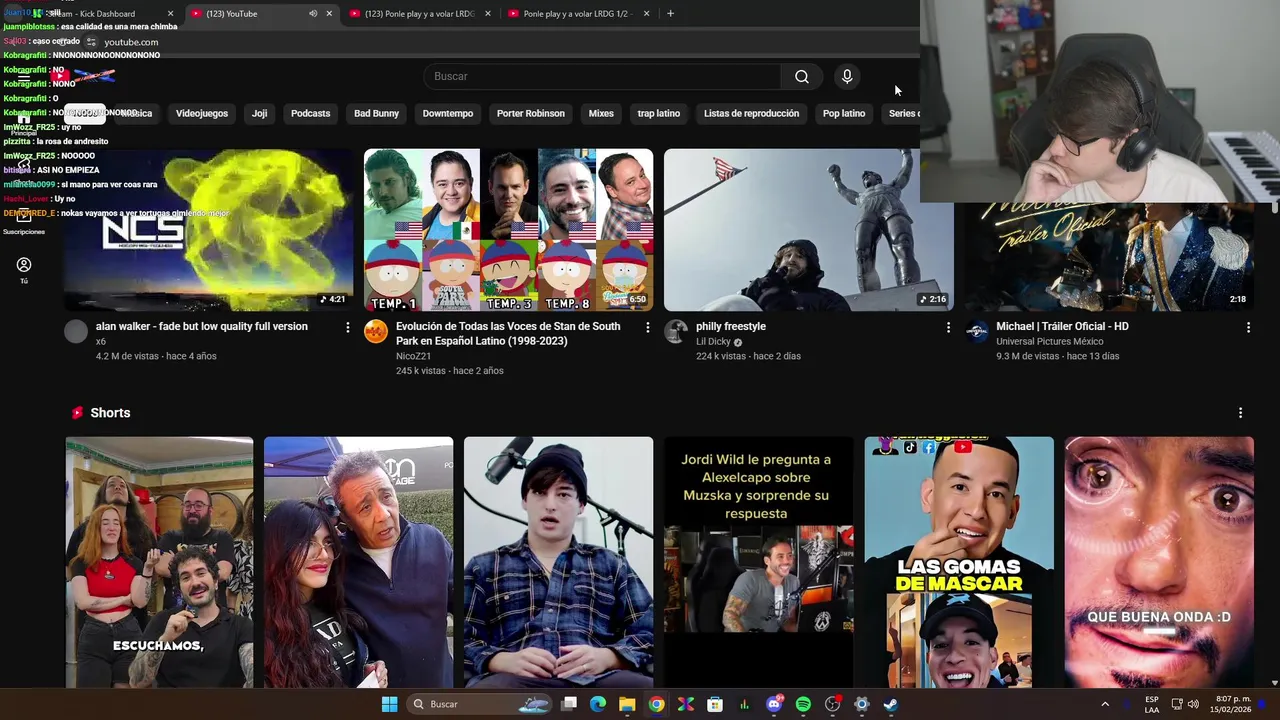
Task: Filter by trap latino chip
Action: click(x=658, y=113)
